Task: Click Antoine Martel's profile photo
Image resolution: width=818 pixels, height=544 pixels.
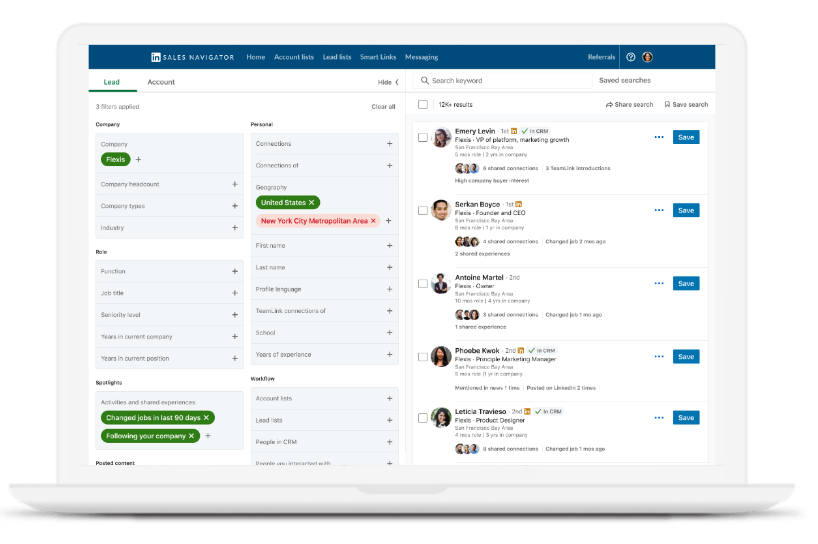Action: [x=441, y=283]
